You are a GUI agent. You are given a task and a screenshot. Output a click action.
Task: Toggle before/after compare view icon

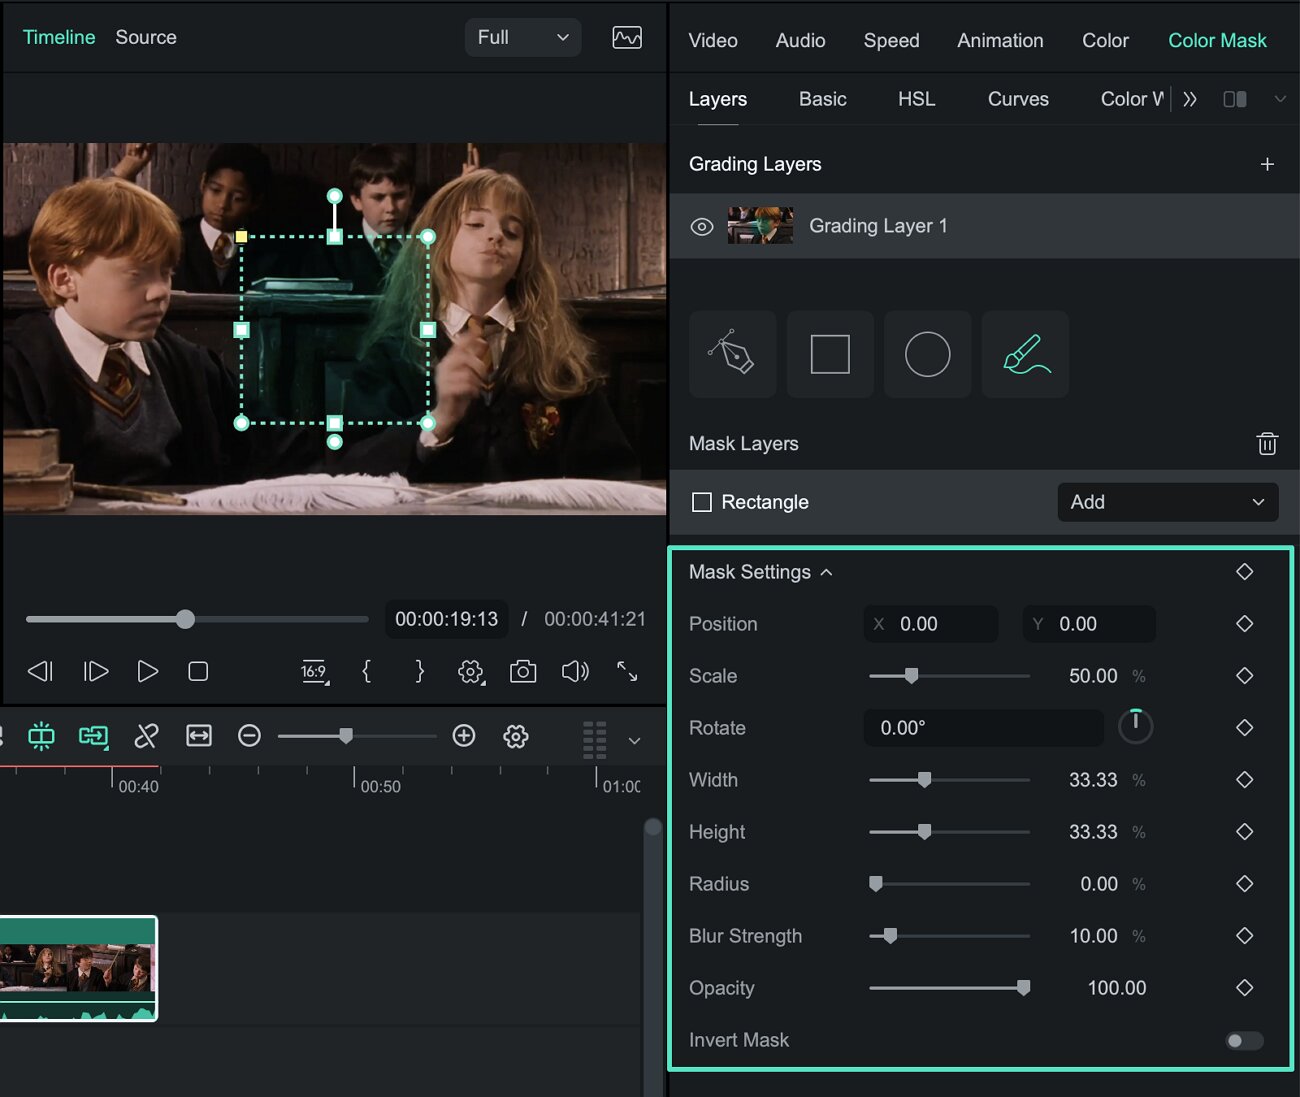[x=1235, y=99]
